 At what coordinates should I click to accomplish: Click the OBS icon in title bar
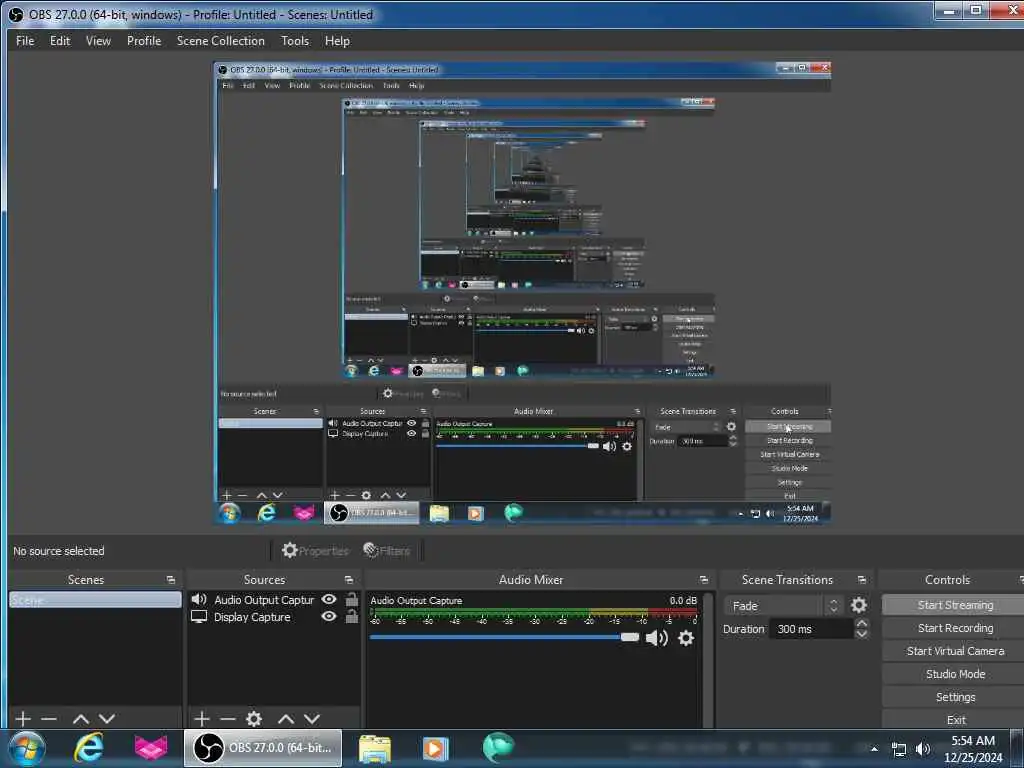coord(16,14)
